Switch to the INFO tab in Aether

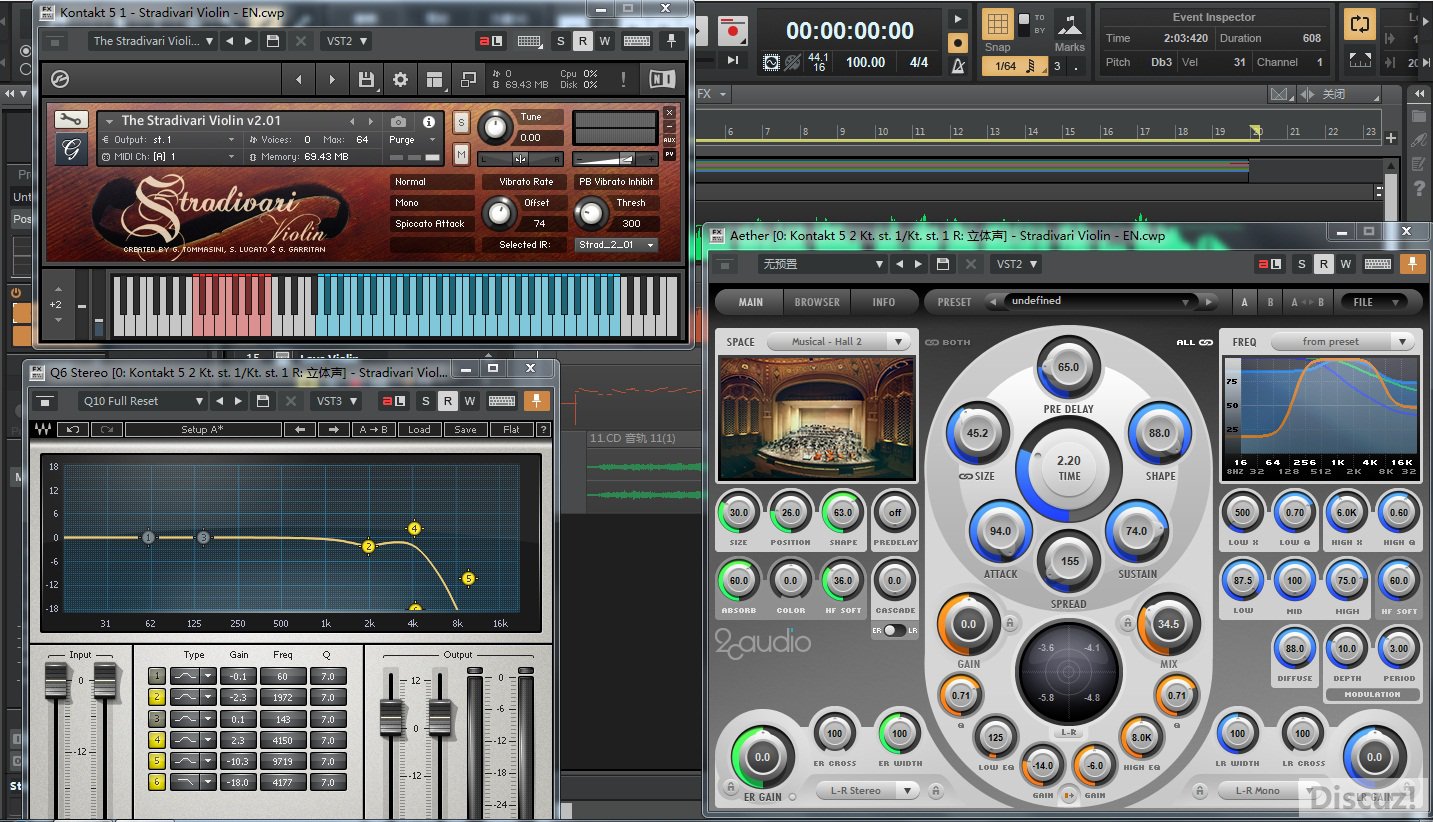pyautogui.click(x=884, y=302)
